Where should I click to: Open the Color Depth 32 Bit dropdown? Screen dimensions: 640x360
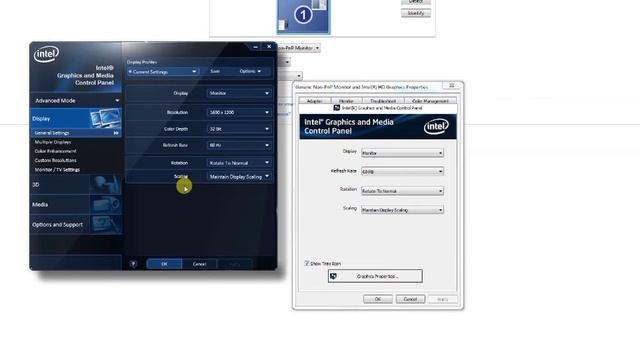click(x=239, y=129)
